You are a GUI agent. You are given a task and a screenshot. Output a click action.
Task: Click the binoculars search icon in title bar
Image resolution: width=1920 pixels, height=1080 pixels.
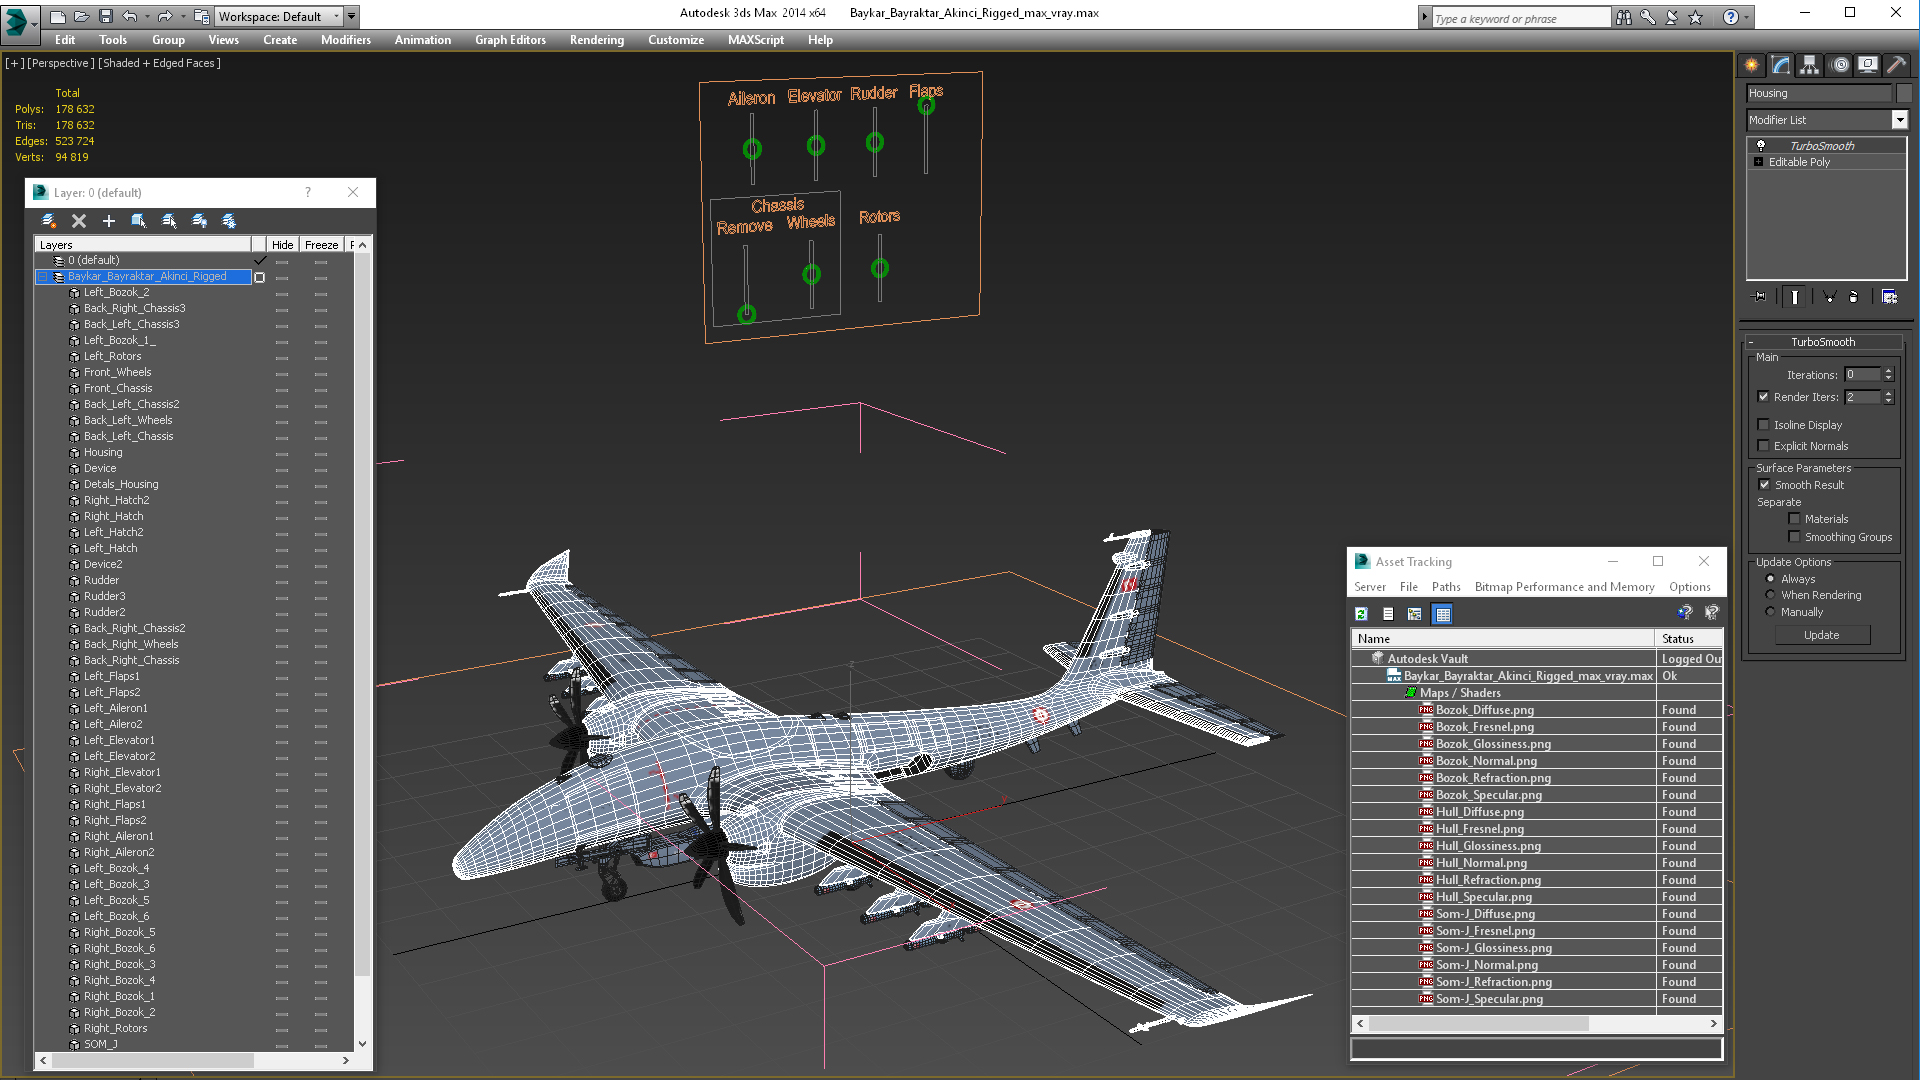1623,17
